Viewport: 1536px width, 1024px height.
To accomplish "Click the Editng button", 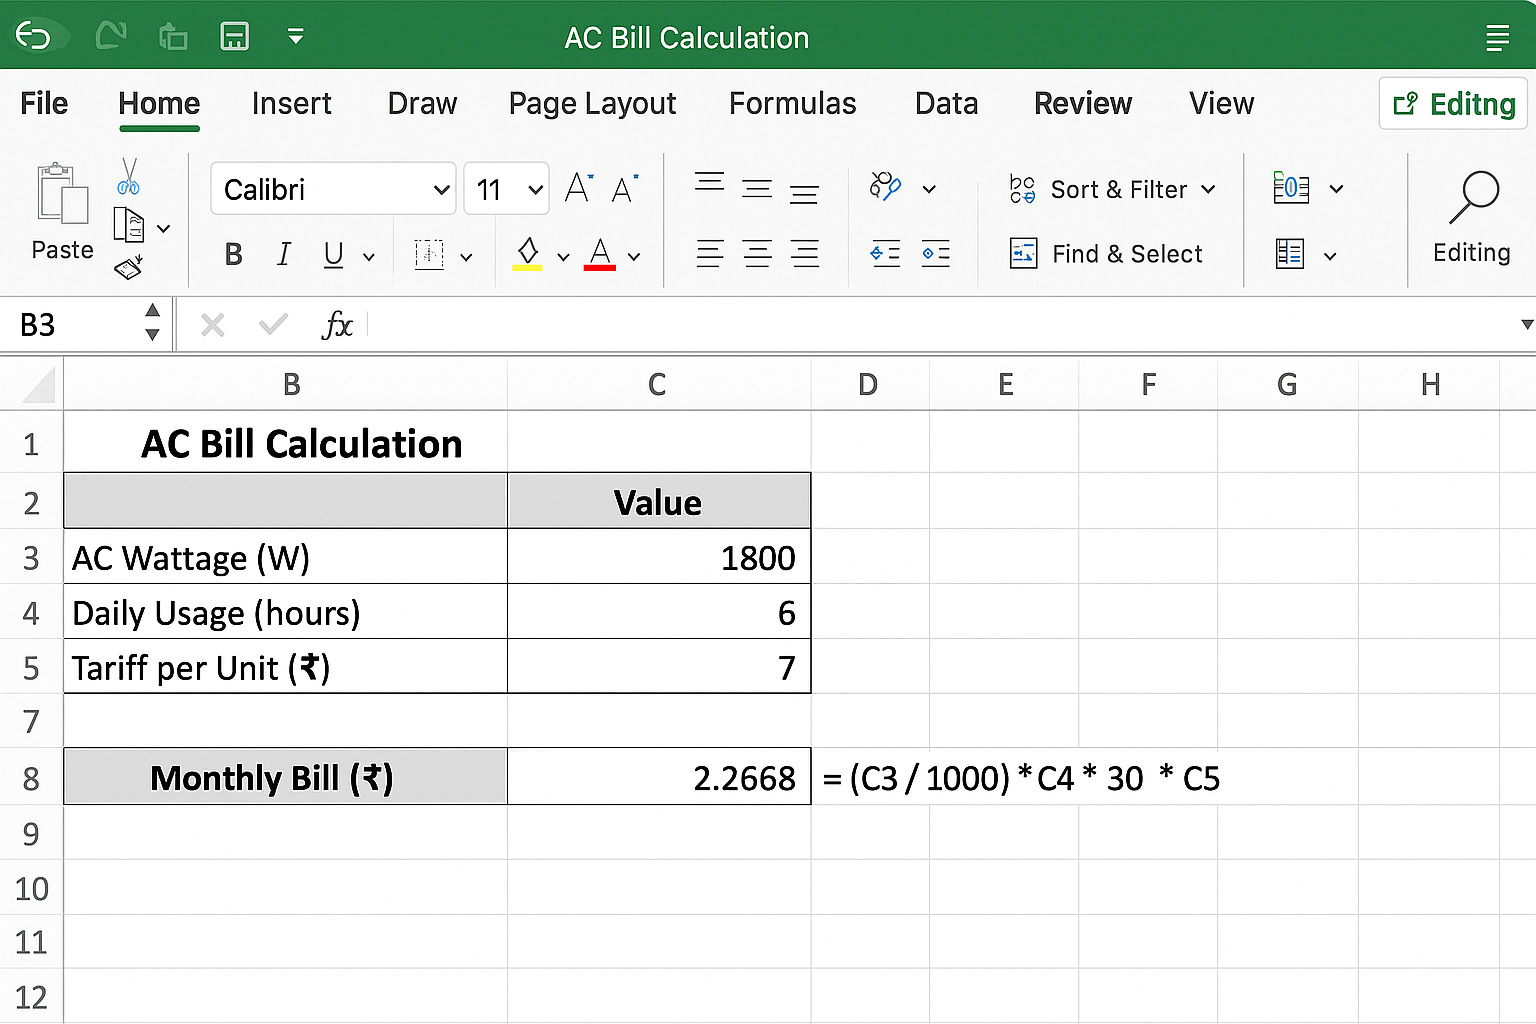I will [1452, 103].
